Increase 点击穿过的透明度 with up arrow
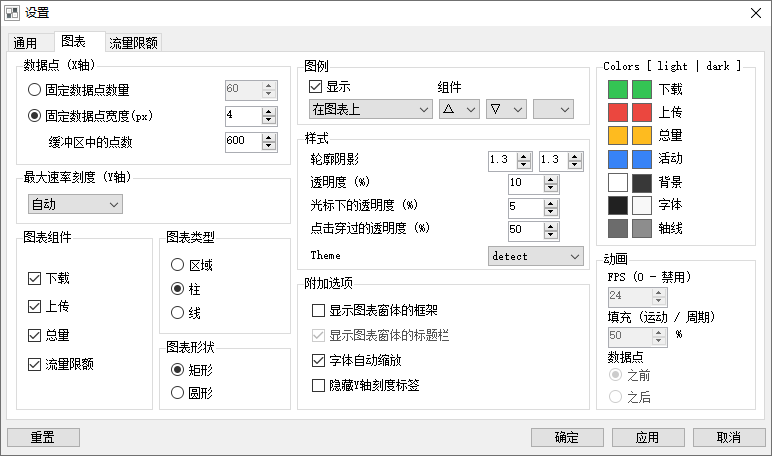The image size is (772, 456). pos(551,227)
